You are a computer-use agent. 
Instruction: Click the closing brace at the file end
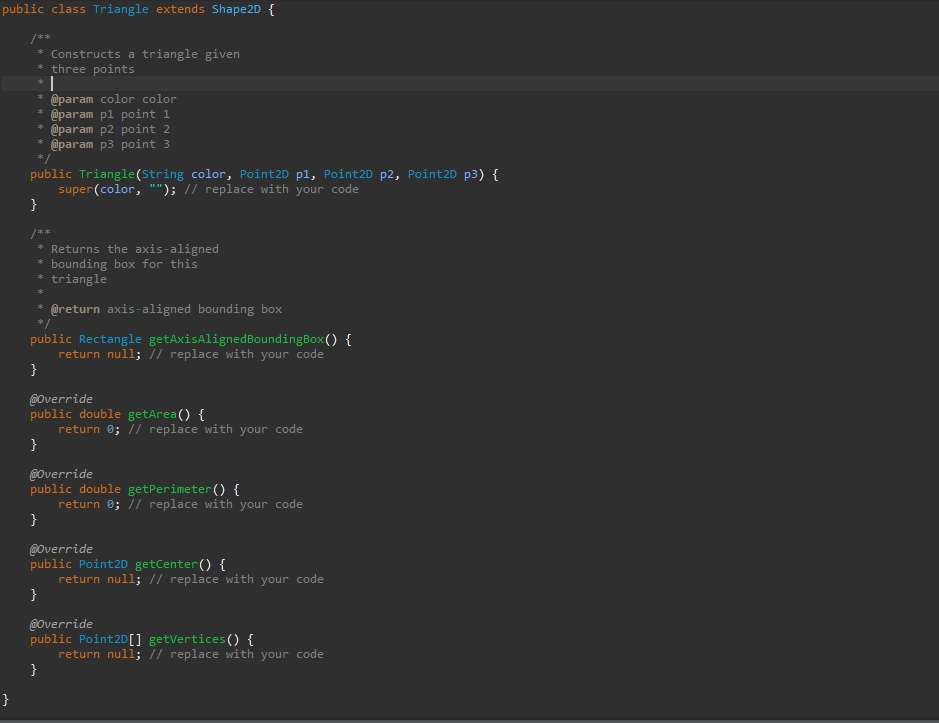pos(5,700)
